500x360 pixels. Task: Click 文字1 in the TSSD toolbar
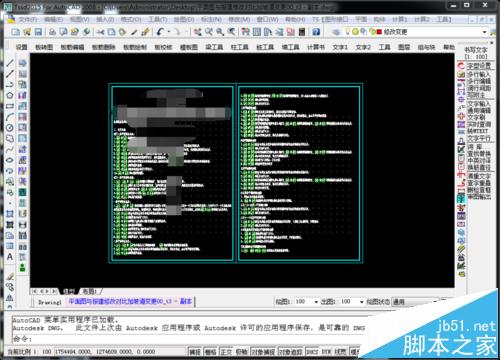(x=340, y=47)
